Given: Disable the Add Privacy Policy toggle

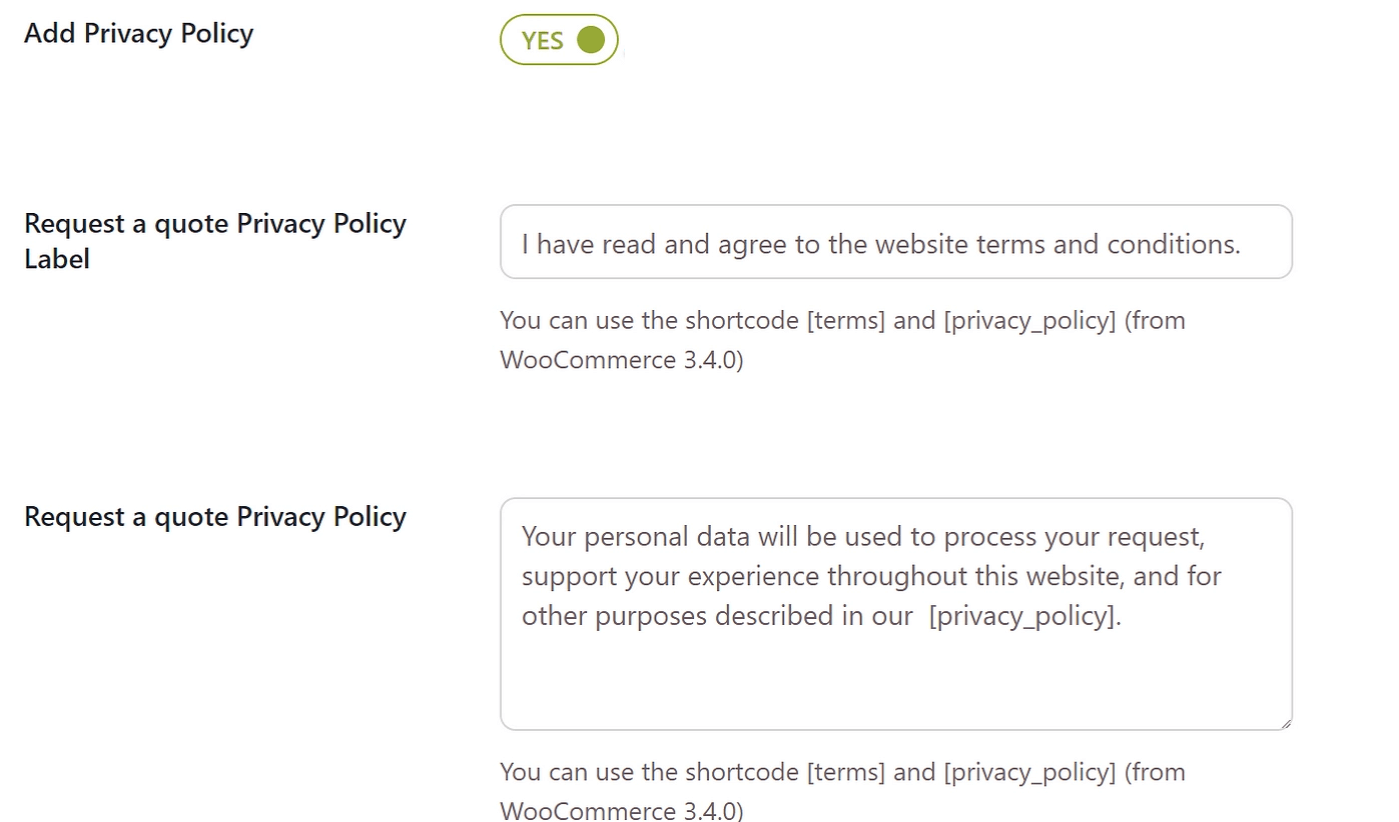Looking at the screenshot, I should pos(559,40).
